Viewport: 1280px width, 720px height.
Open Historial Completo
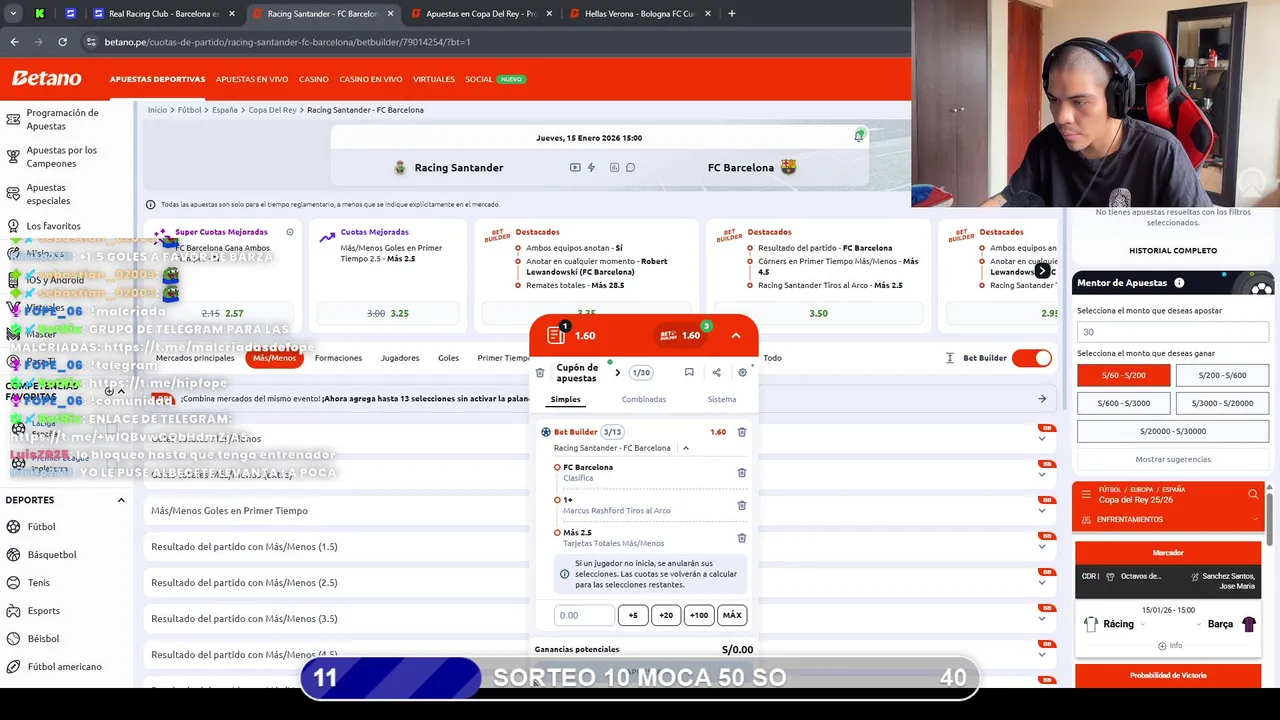[1173, 250]
